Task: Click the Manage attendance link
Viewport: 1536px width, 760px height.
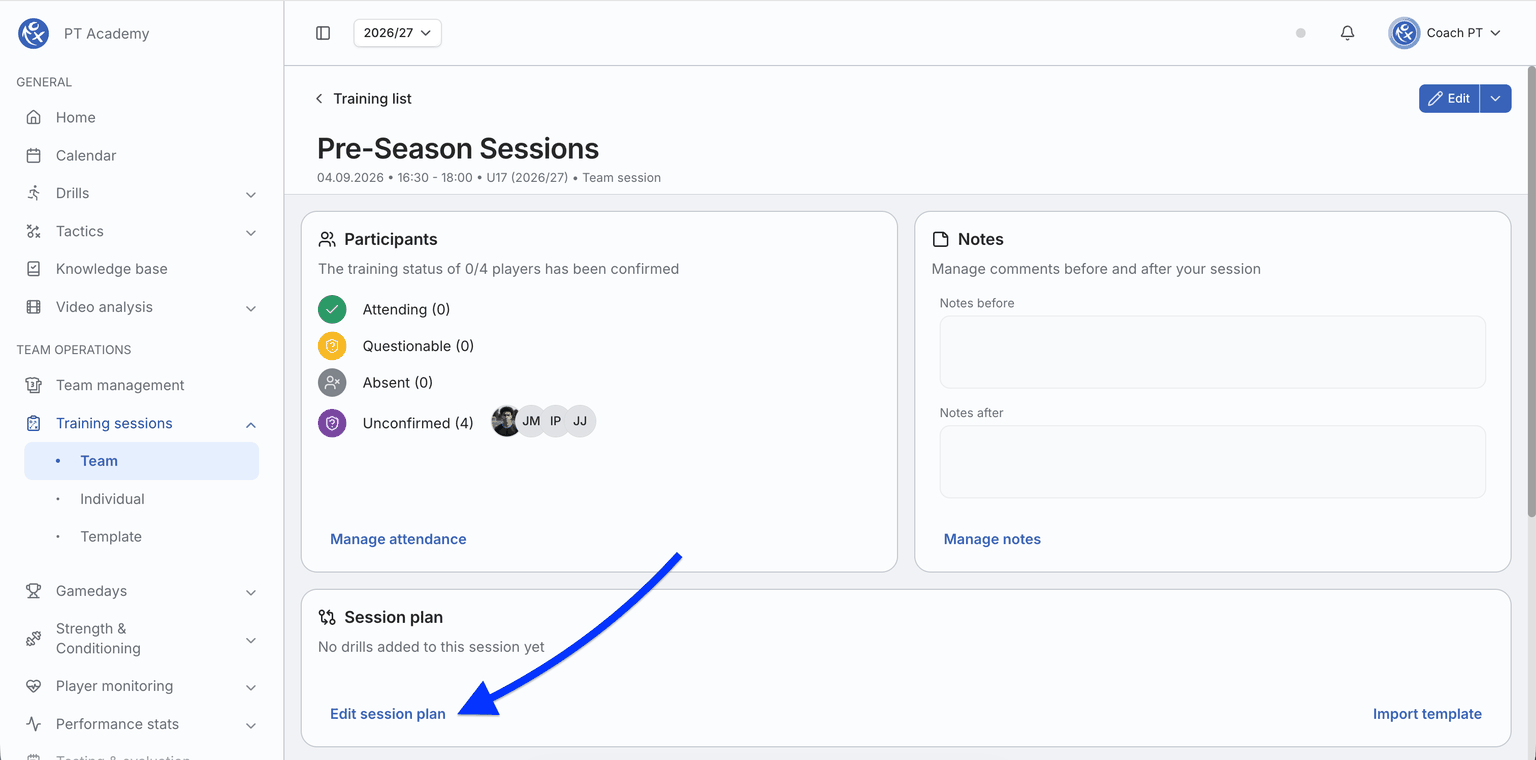Action: coord(398,539)
